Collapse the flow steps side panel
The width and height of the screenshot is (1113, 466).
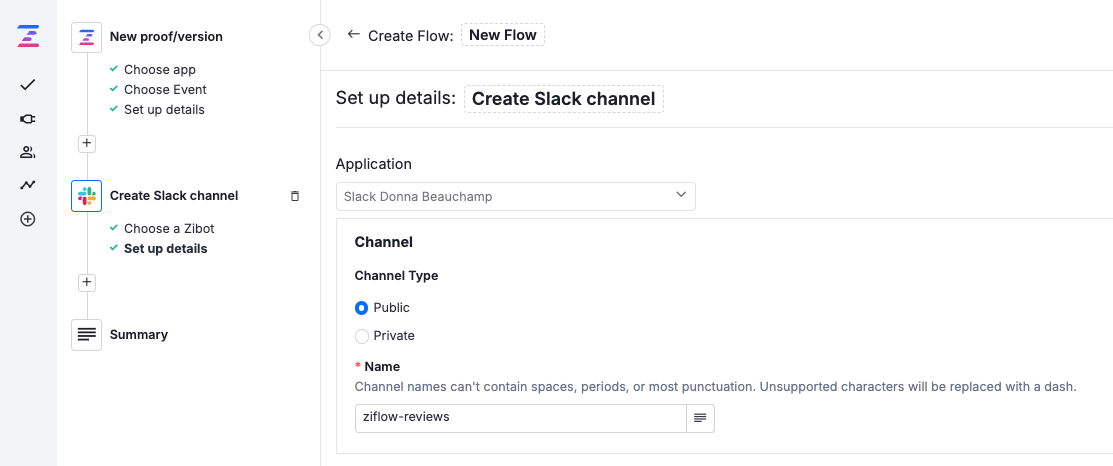coord(320,35)
